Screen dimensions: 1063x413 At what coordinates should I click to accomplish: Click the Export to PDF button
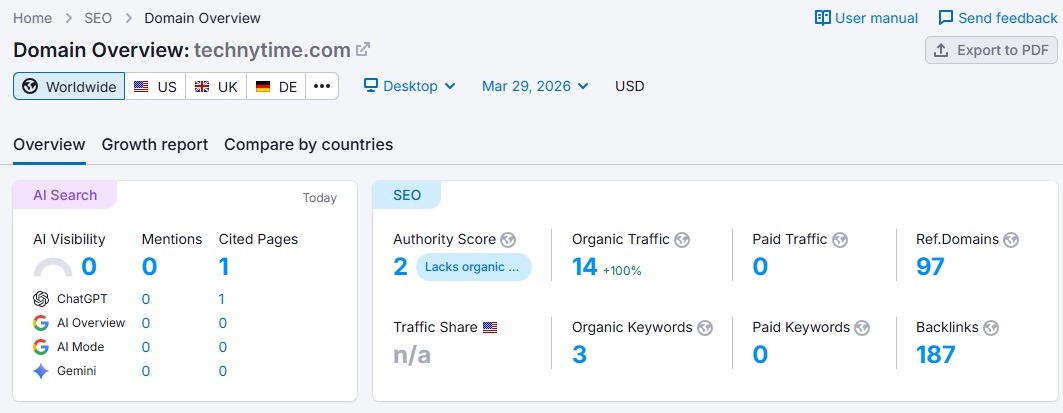click(x=991, y=50)
